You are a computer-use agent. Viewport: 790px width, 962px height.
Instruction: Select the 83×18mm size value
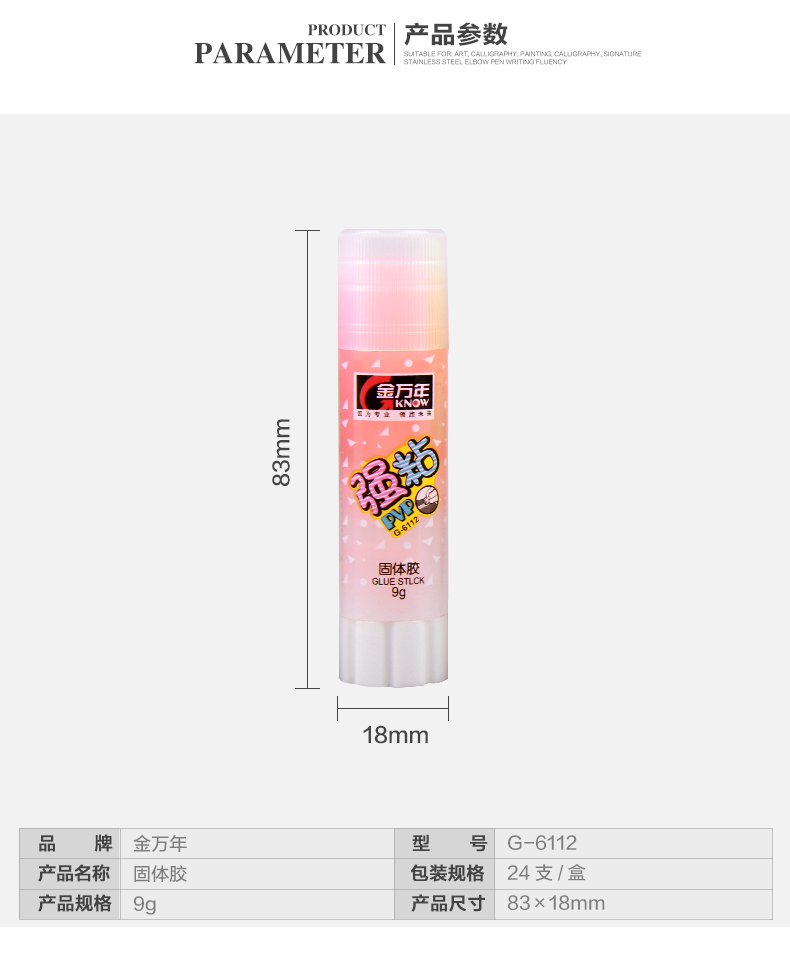pos(556,903)
